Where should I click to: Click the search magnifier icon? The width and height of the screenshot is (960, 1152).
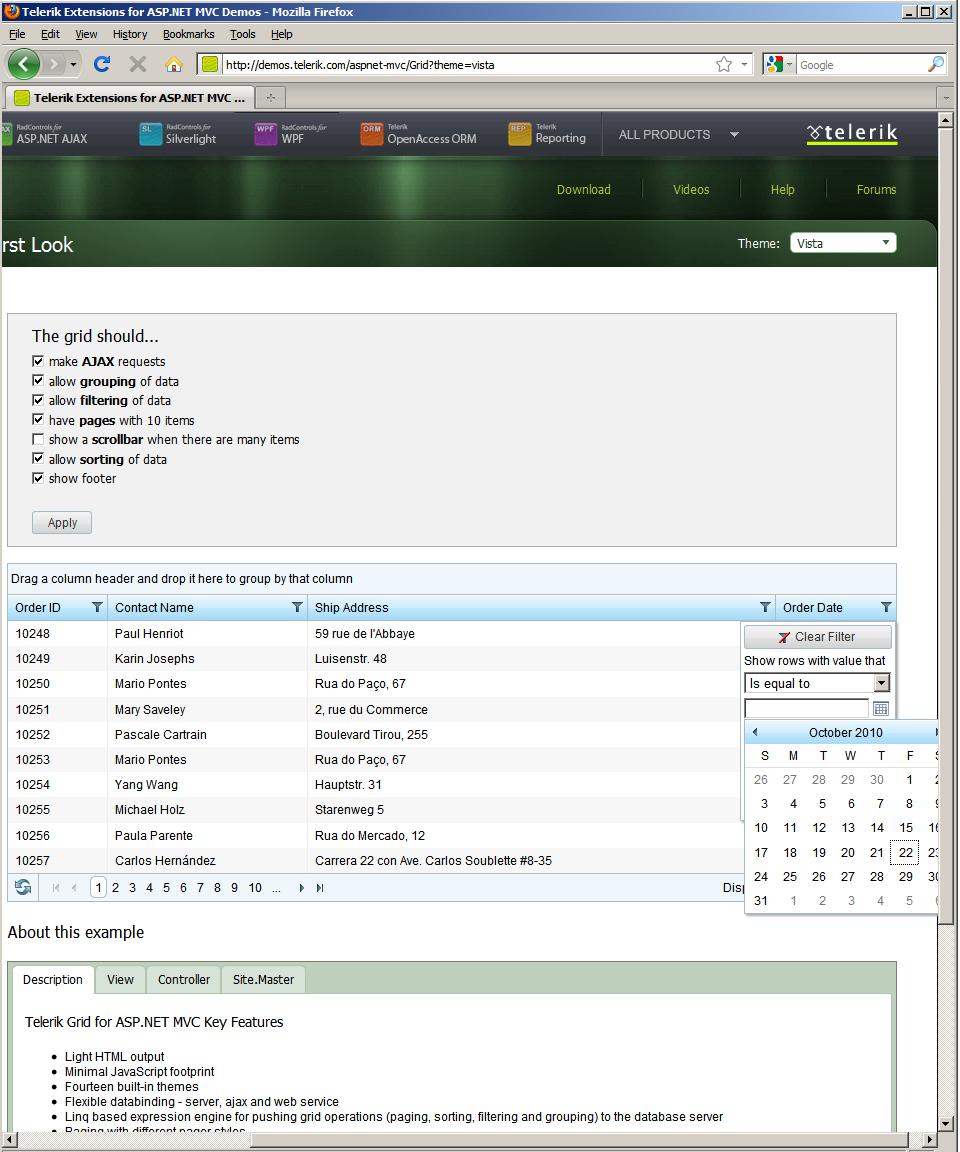(936, 65)
